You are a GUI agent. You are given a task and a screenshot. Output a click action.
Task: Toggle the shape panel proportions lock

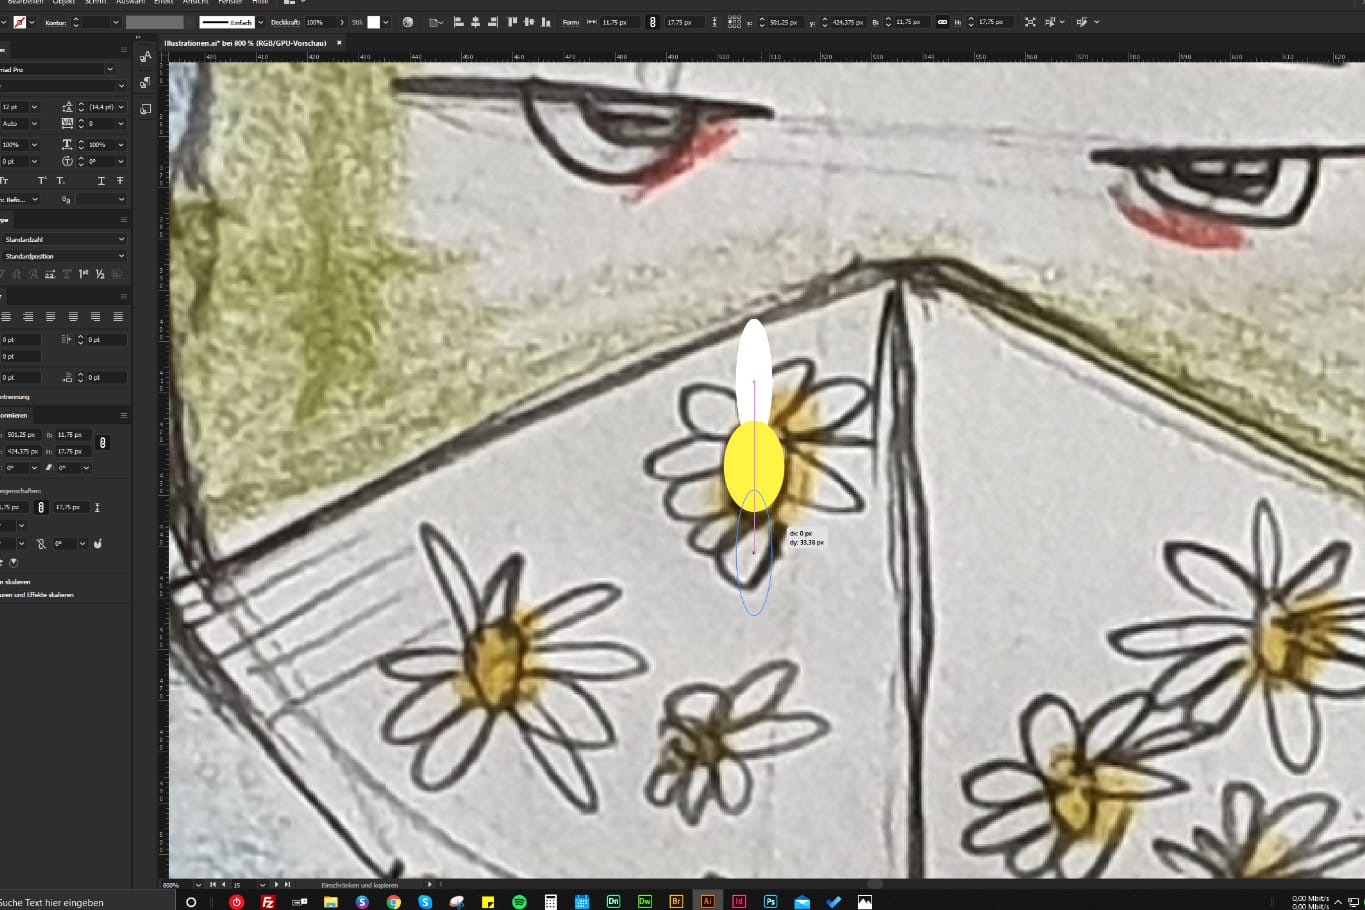41,507
